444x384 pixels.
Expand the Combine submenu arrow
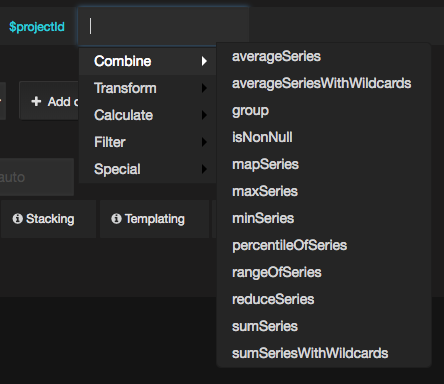pyautogui.click(x=204, y=61)
